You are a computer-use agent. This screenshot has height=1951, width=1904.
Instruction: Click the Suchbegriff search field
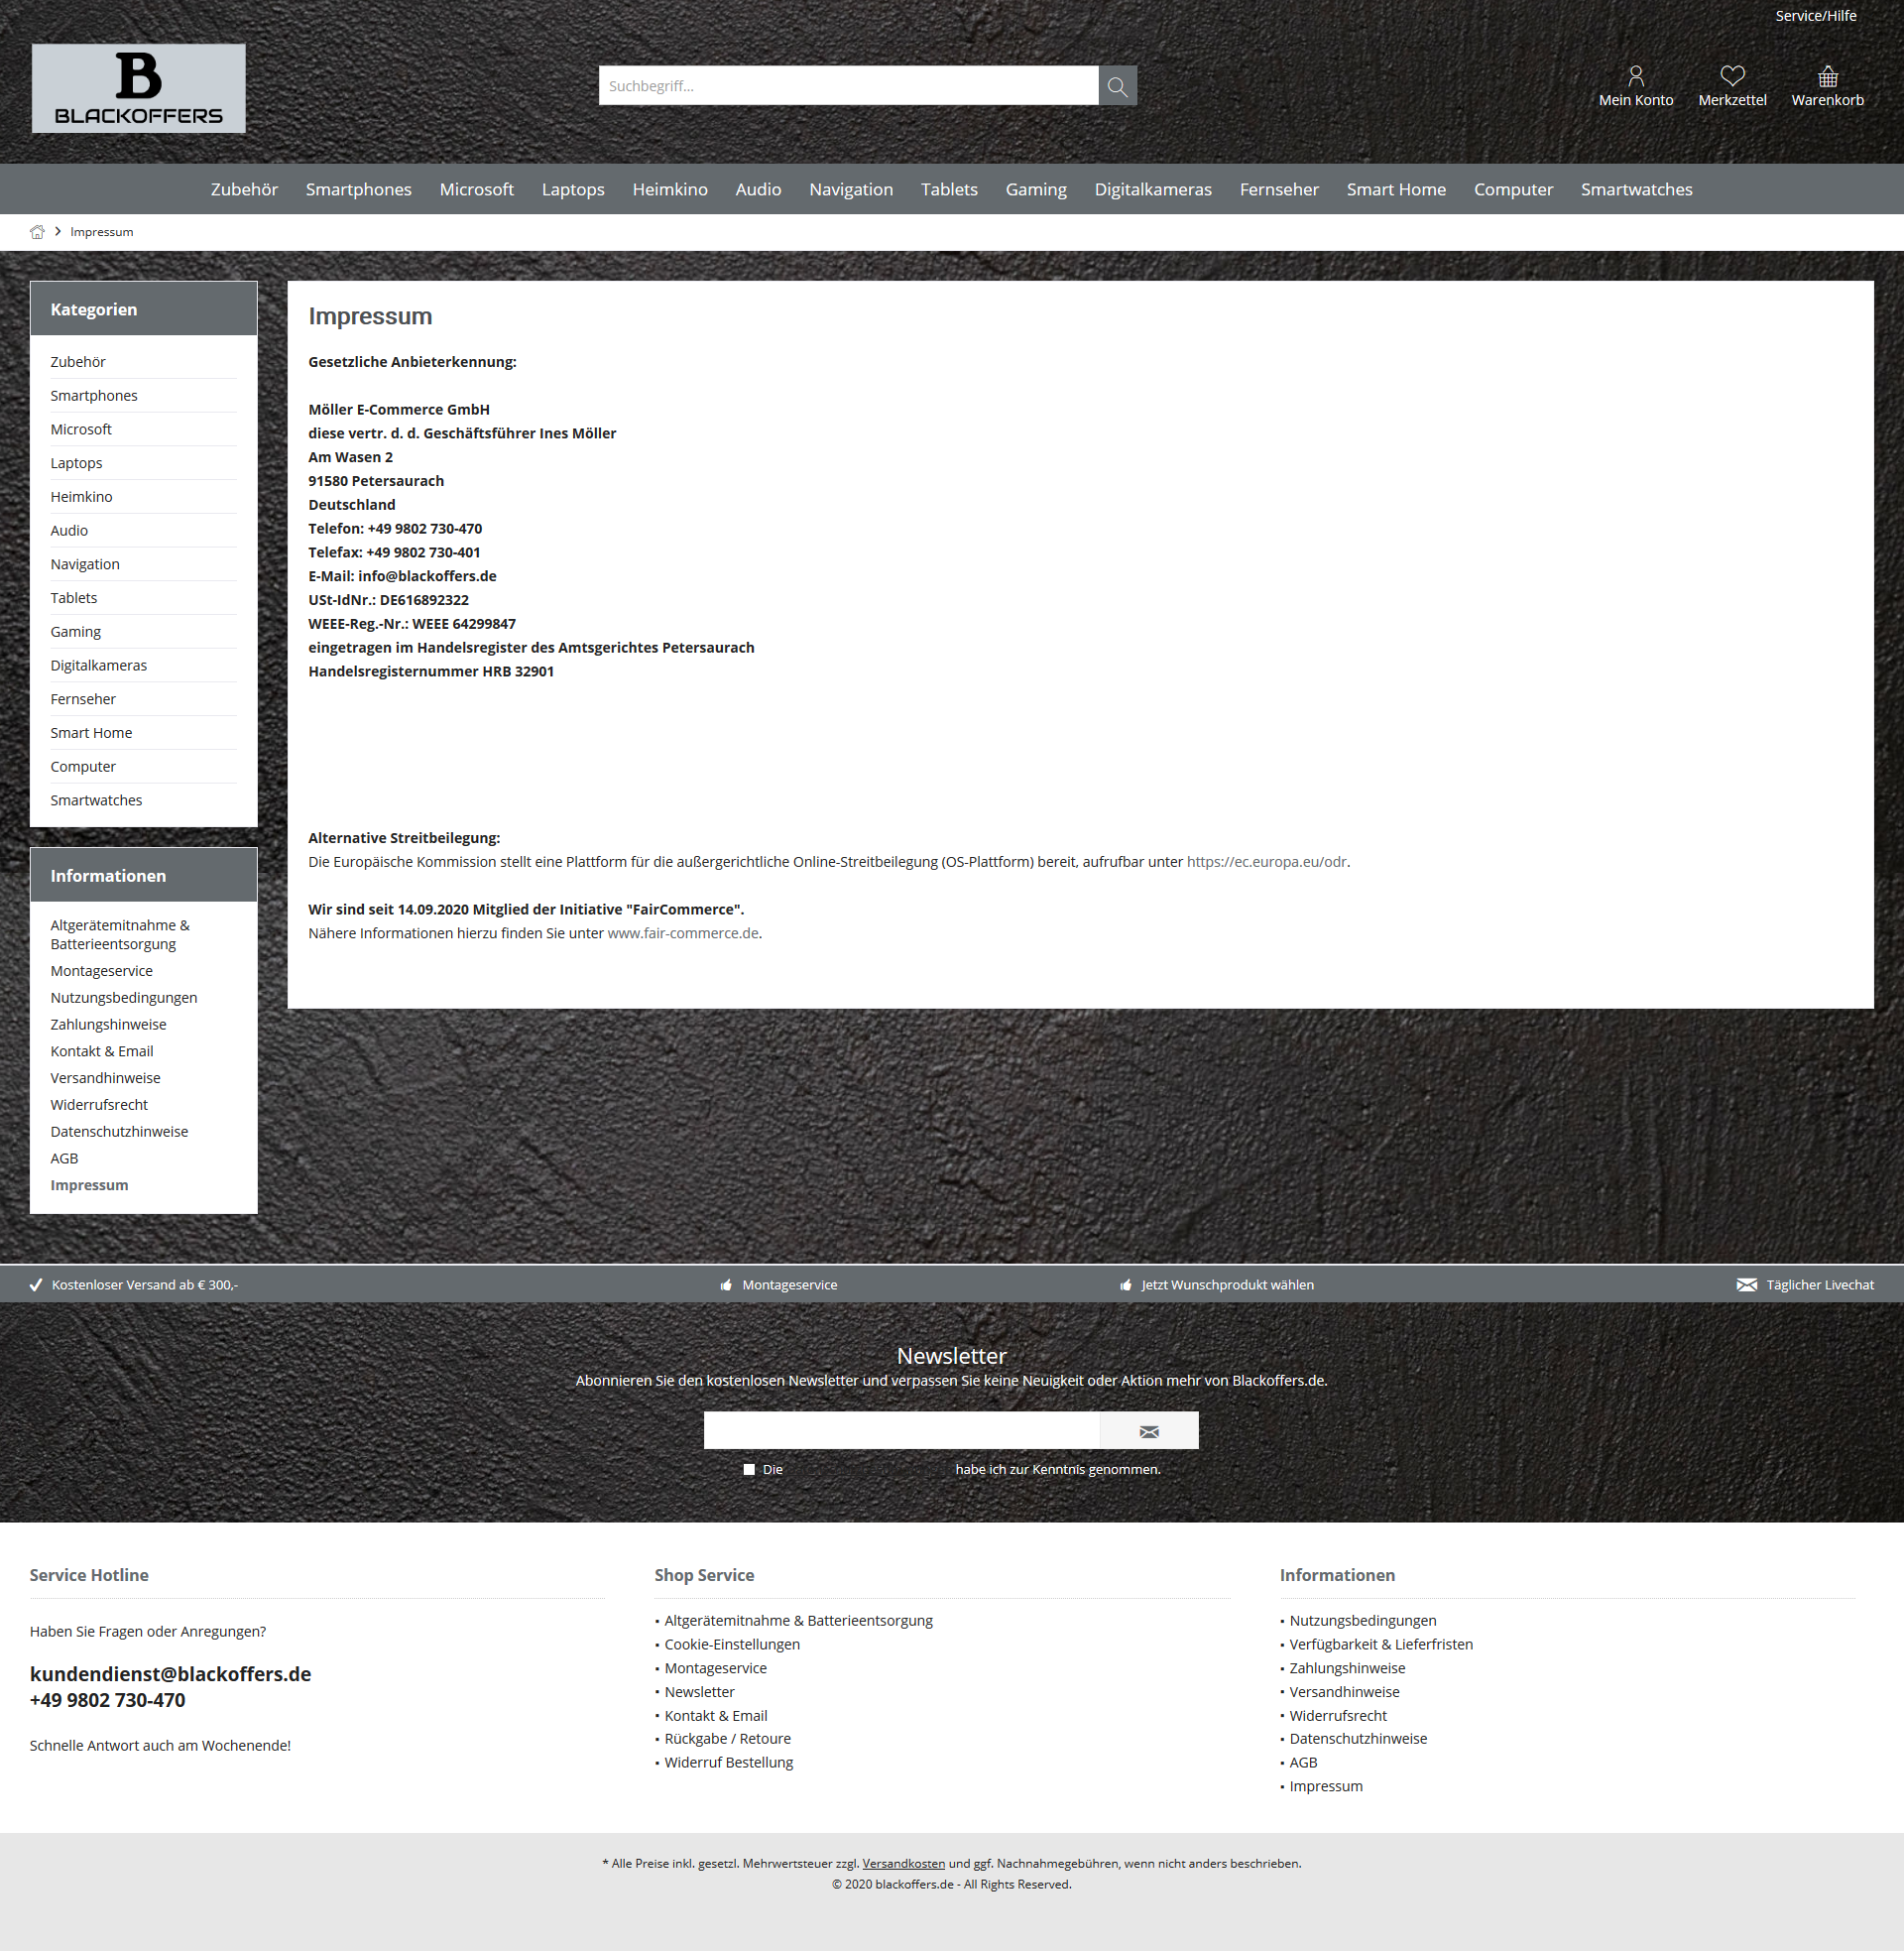pos(848,86)
